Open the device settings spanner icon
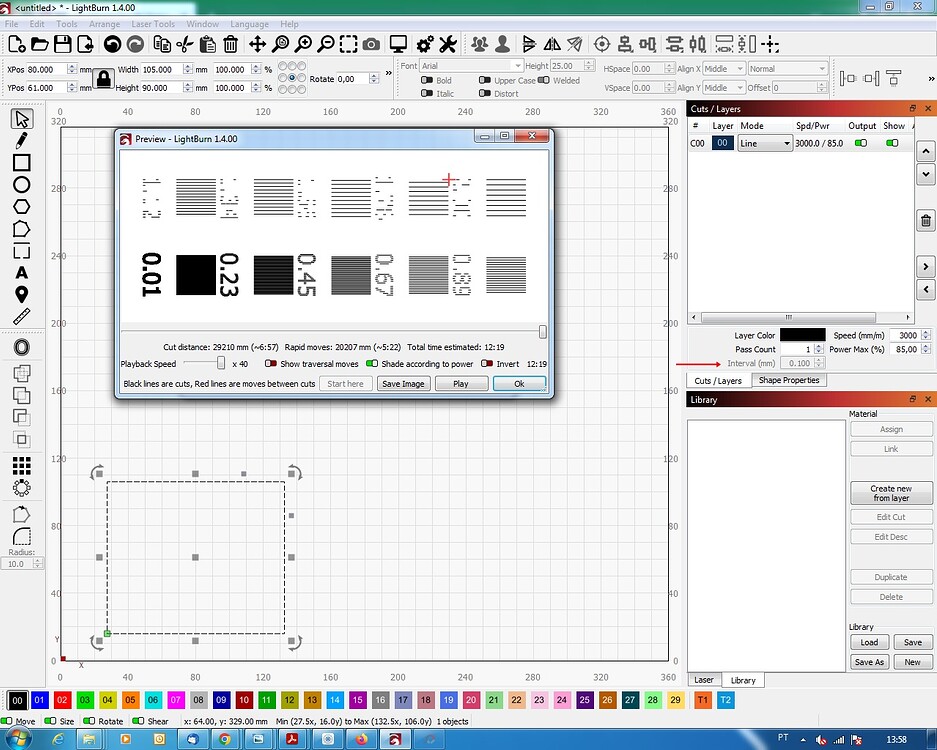 (449, 44)
